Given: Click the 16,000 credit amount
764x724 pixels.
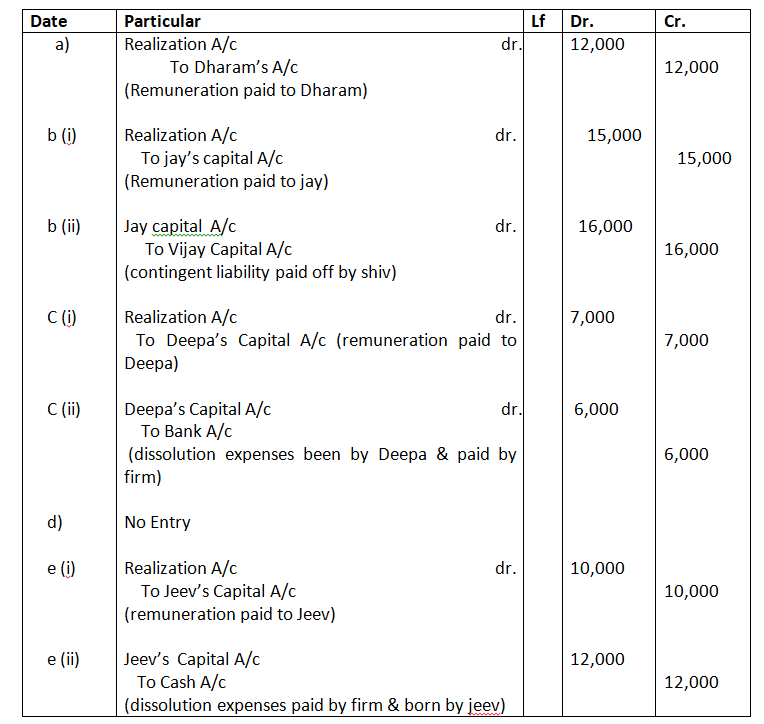Looking at the screenshot, I should (691, 249).
